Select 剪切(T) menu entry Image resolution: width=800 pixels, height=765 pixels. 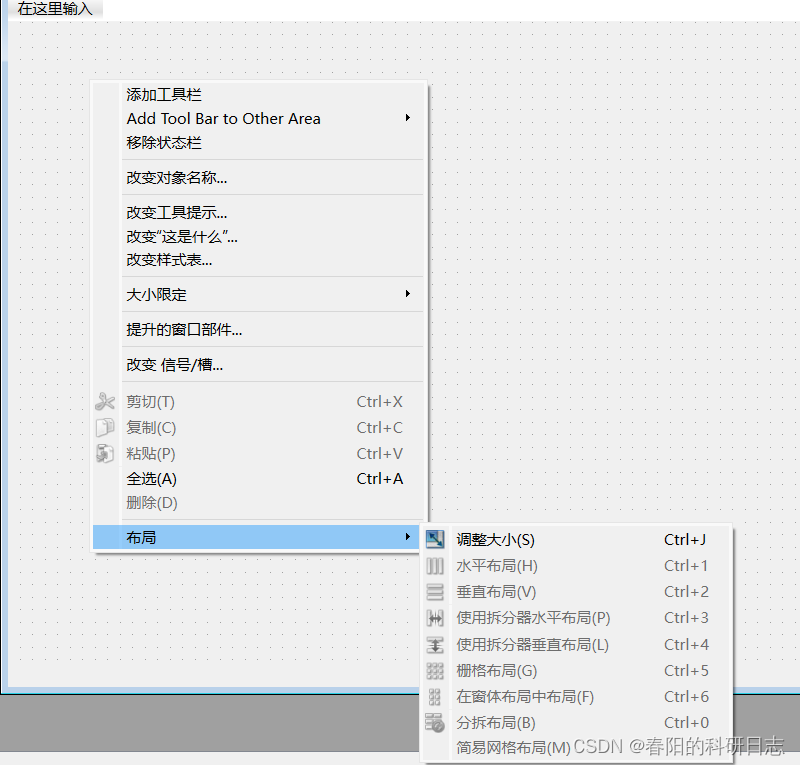[x=259, y=402]
